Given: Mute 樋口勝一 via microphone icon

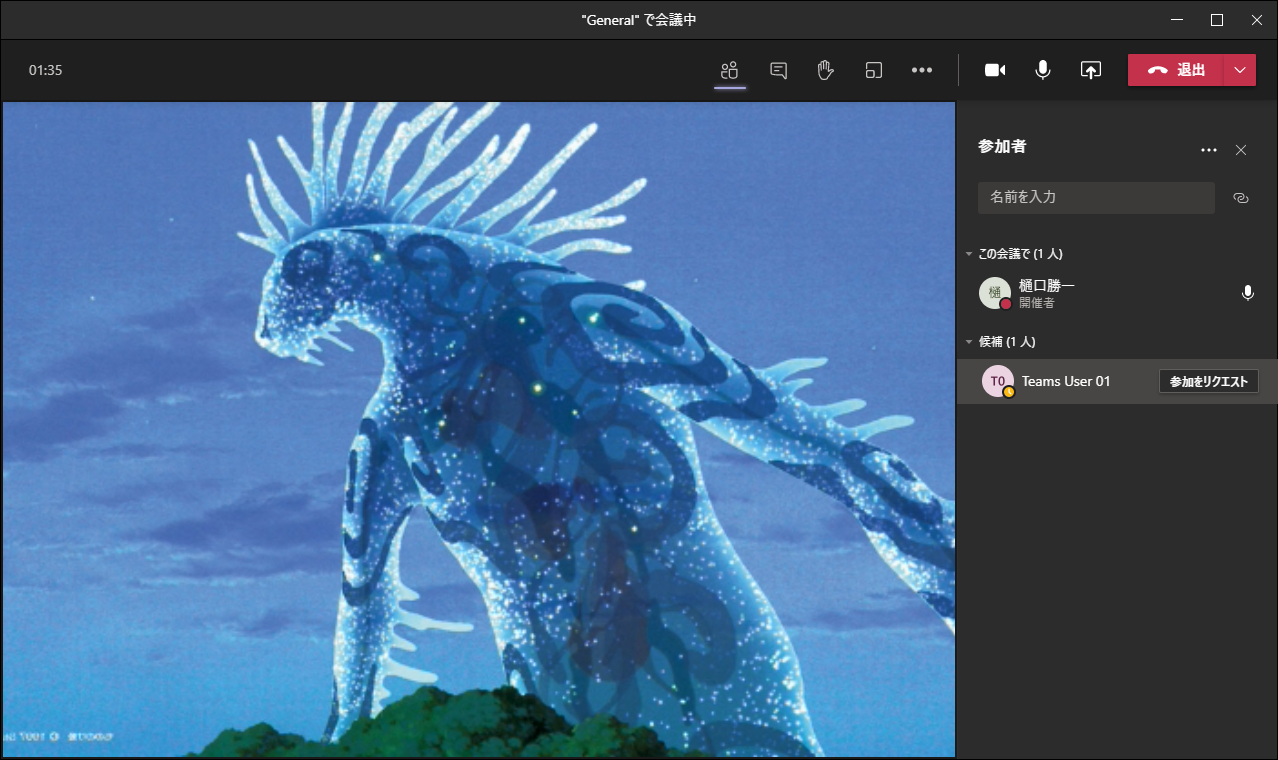Looking at the screenshot, I should pos(1248,293).
